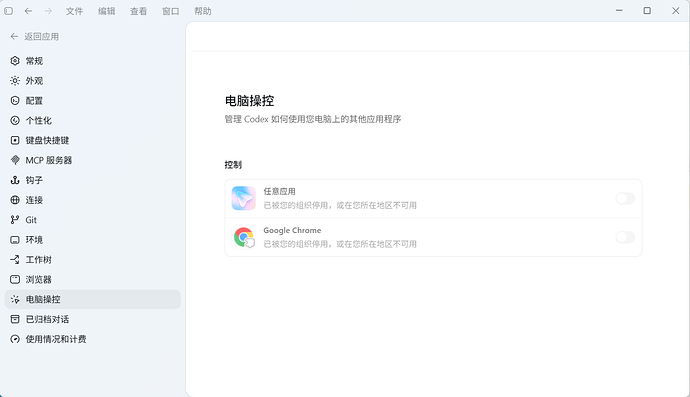Click the 外观 sun icon
Viewport: 690px width, 397px height.
click(15, 81)
